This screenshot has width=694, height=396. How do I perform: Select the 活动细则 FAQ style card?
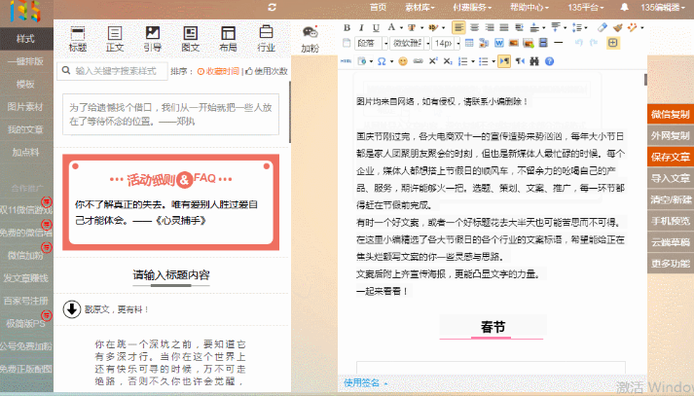click(x=171, y=202)
